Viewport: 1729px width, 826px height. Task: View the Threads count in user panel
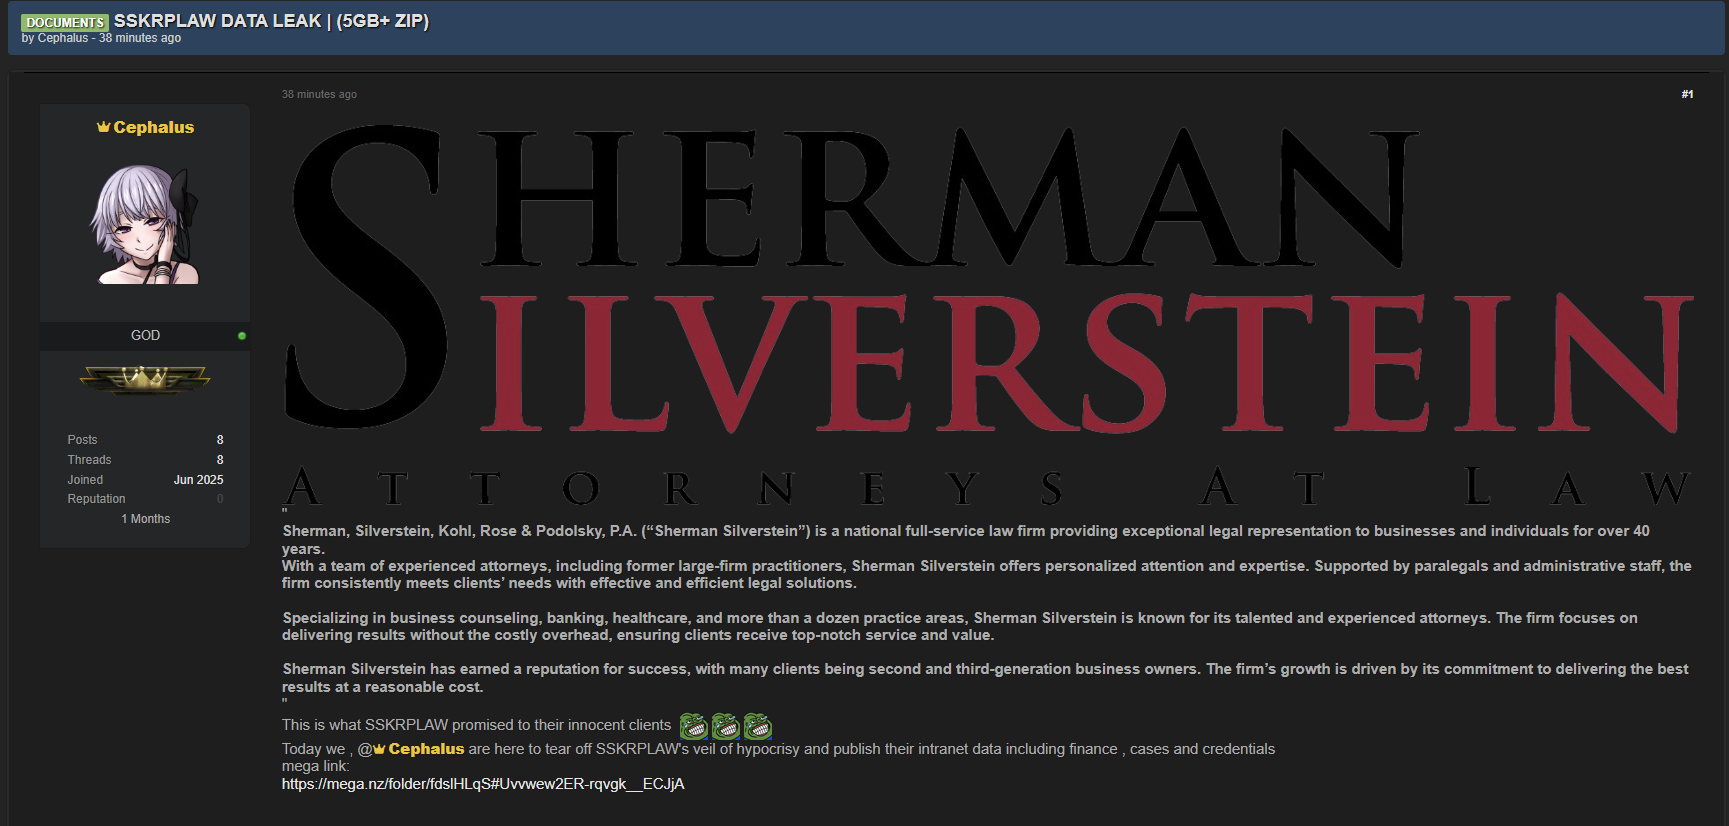(x=220, y=460)
